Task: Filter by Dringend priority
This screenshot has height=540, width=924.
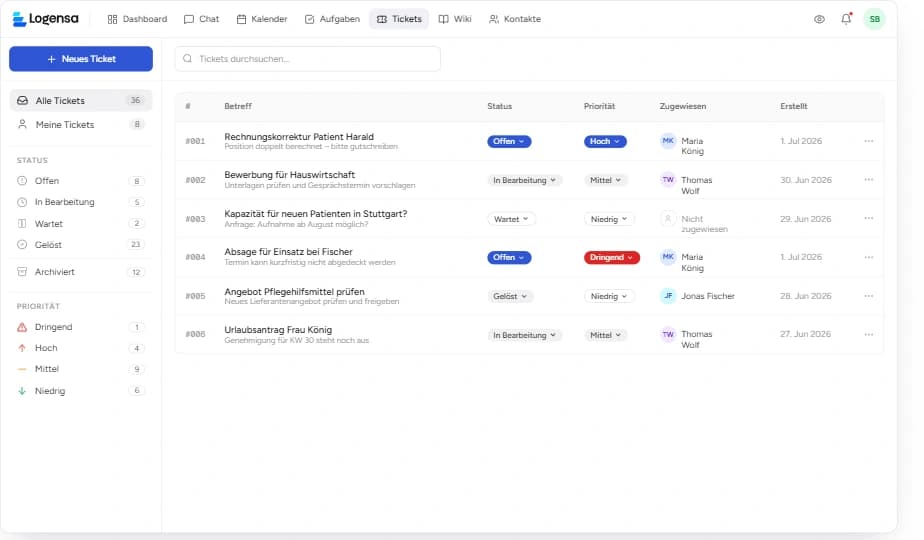Action: pyautogui.click(x=81, y=327)
